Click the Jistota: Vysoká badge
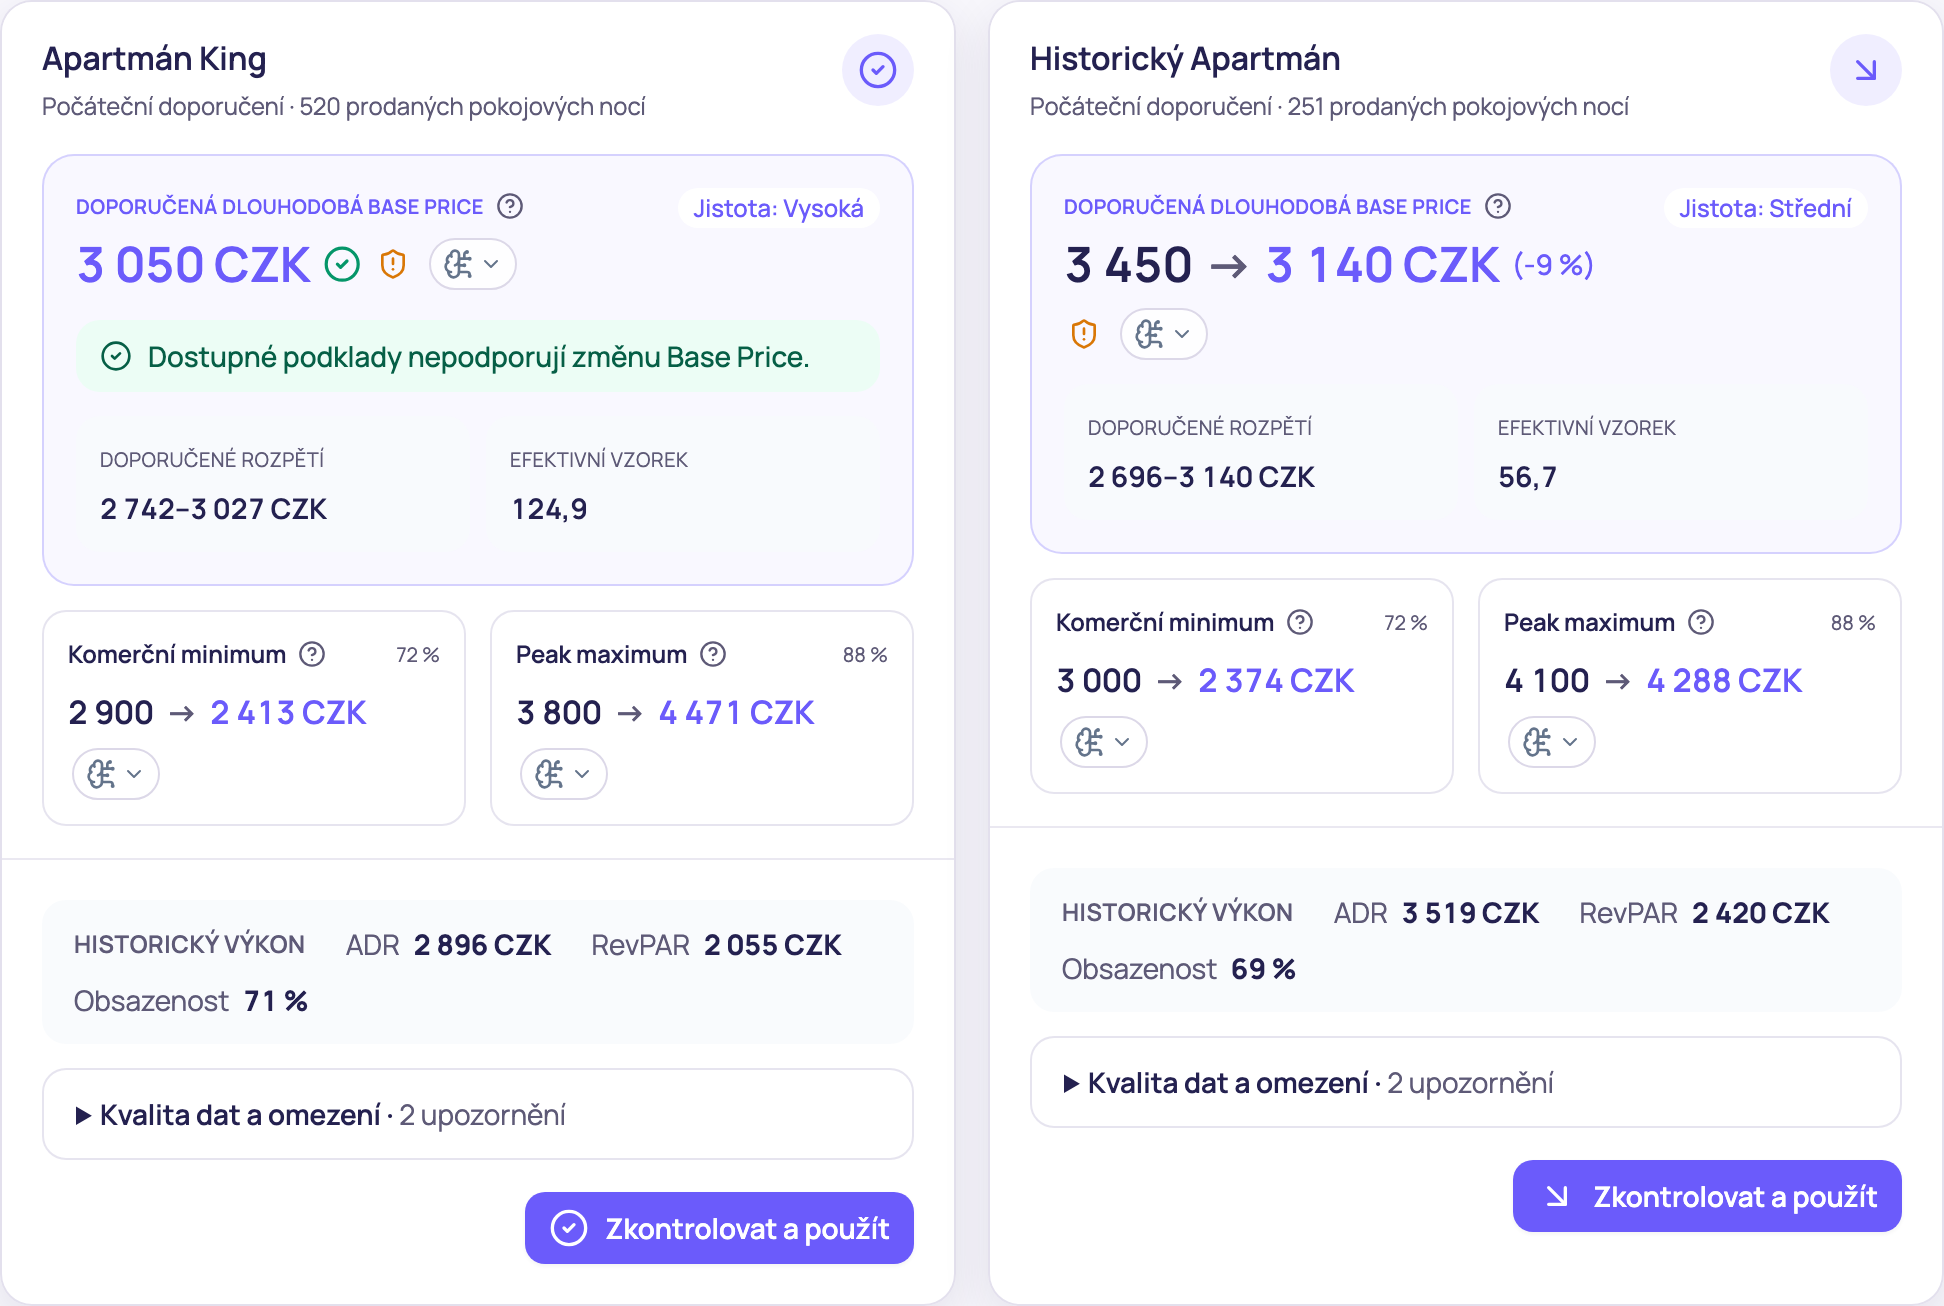Screen dimensions: 1944x1306 point(778,208)
